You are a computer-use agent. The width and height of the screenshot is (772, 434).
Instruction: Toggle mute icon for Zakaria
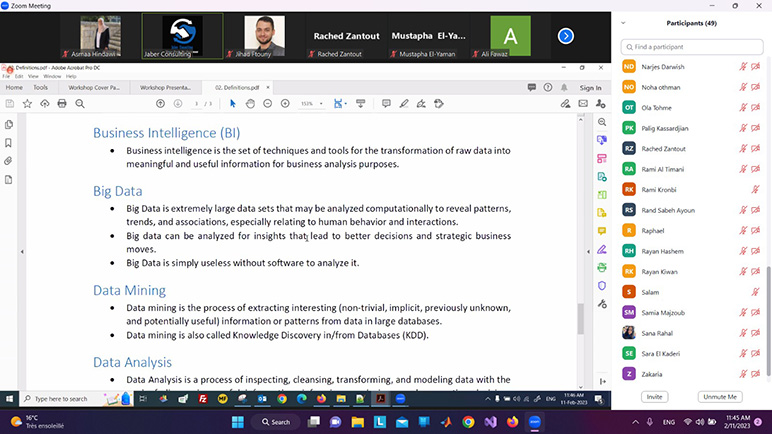743,373
